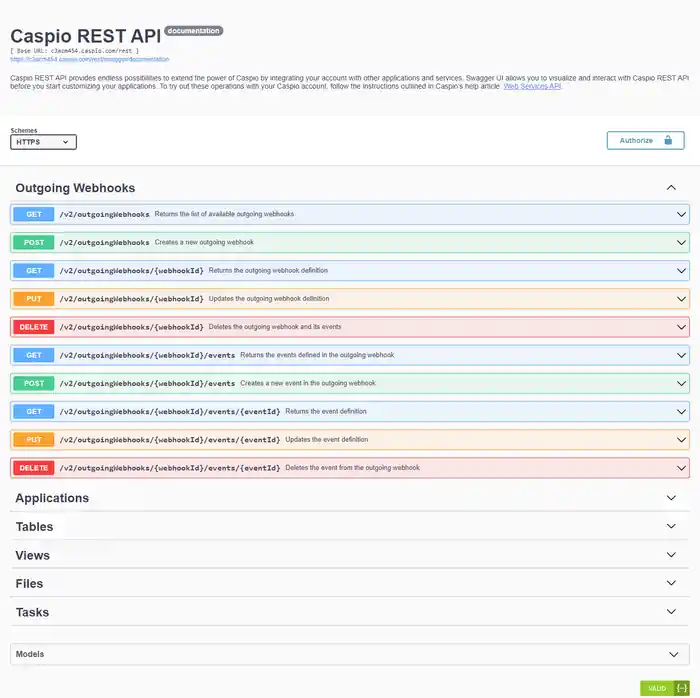Click path /v2/outgoingWebhooks in first GET row
This screenshot has width=700, height=698.
[104, 215]
